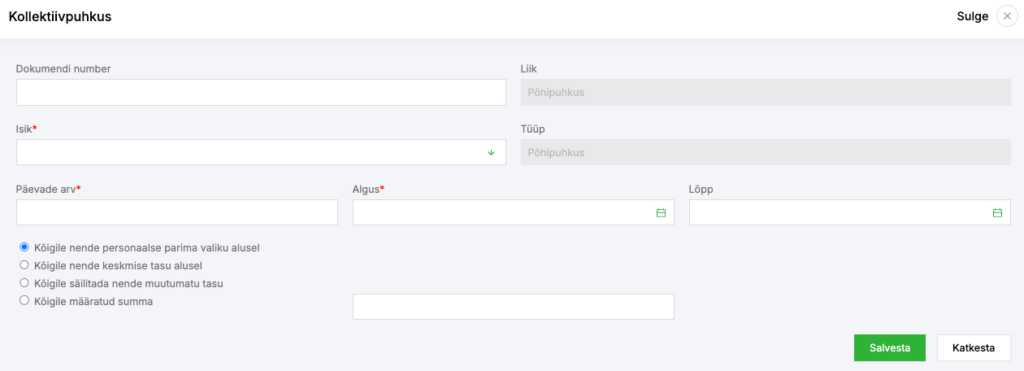Focus the amount field beside määratud summa
1024x371 pixels.
tap(513, 307)
